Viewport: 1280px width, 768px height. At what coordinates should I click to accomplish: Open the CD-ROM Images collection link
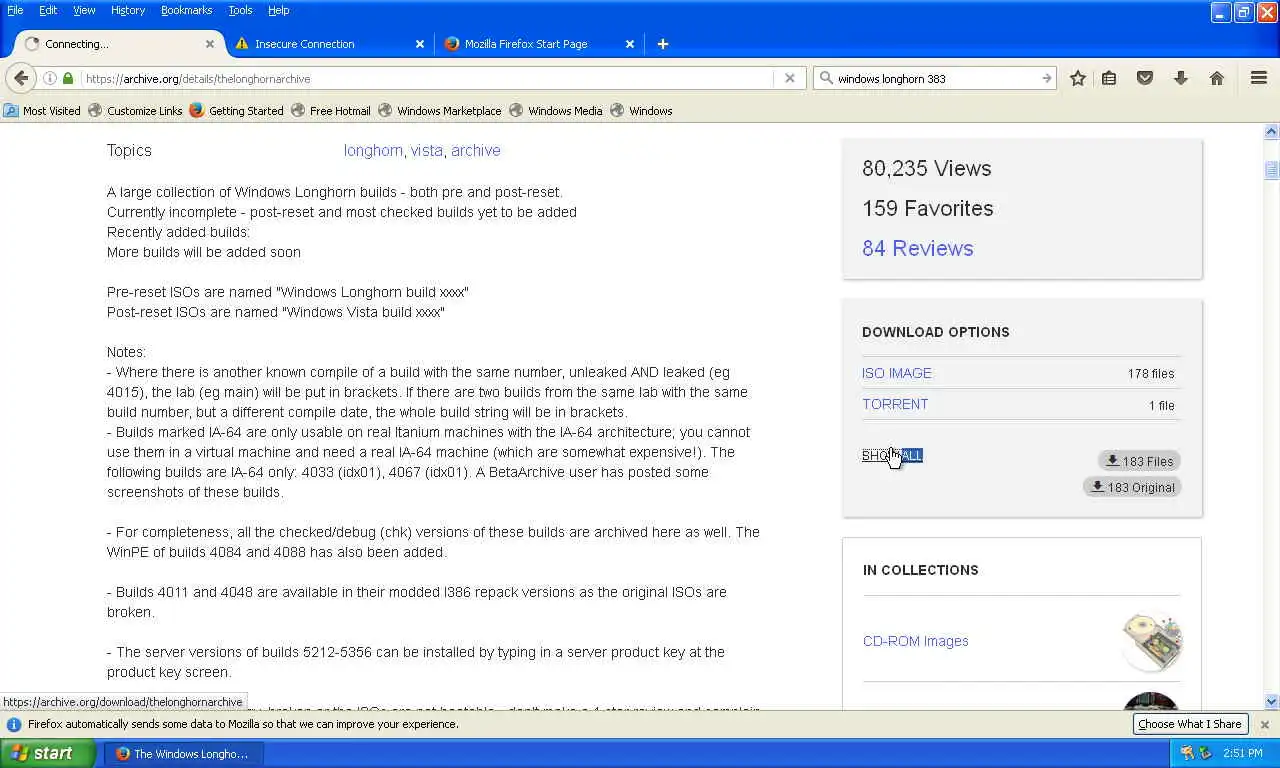[915, 641]
